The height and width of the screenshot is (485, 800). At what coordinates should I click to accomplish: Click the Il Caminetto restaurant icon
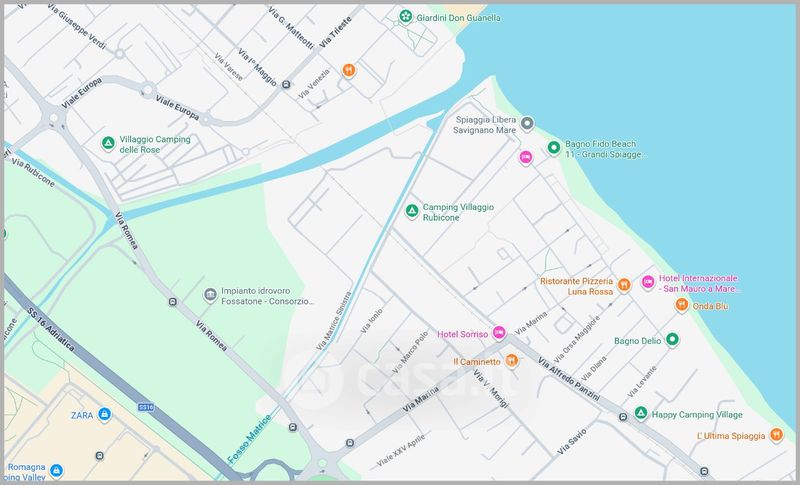pyautogui.click(x=511, y=360)
